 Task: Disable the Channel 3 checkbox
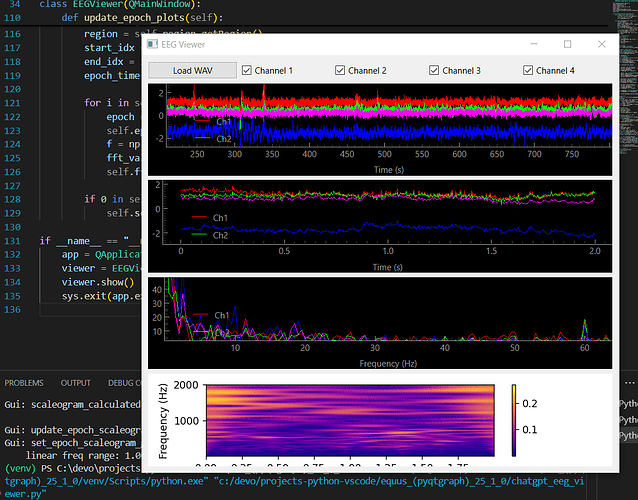tap(434, 70)
